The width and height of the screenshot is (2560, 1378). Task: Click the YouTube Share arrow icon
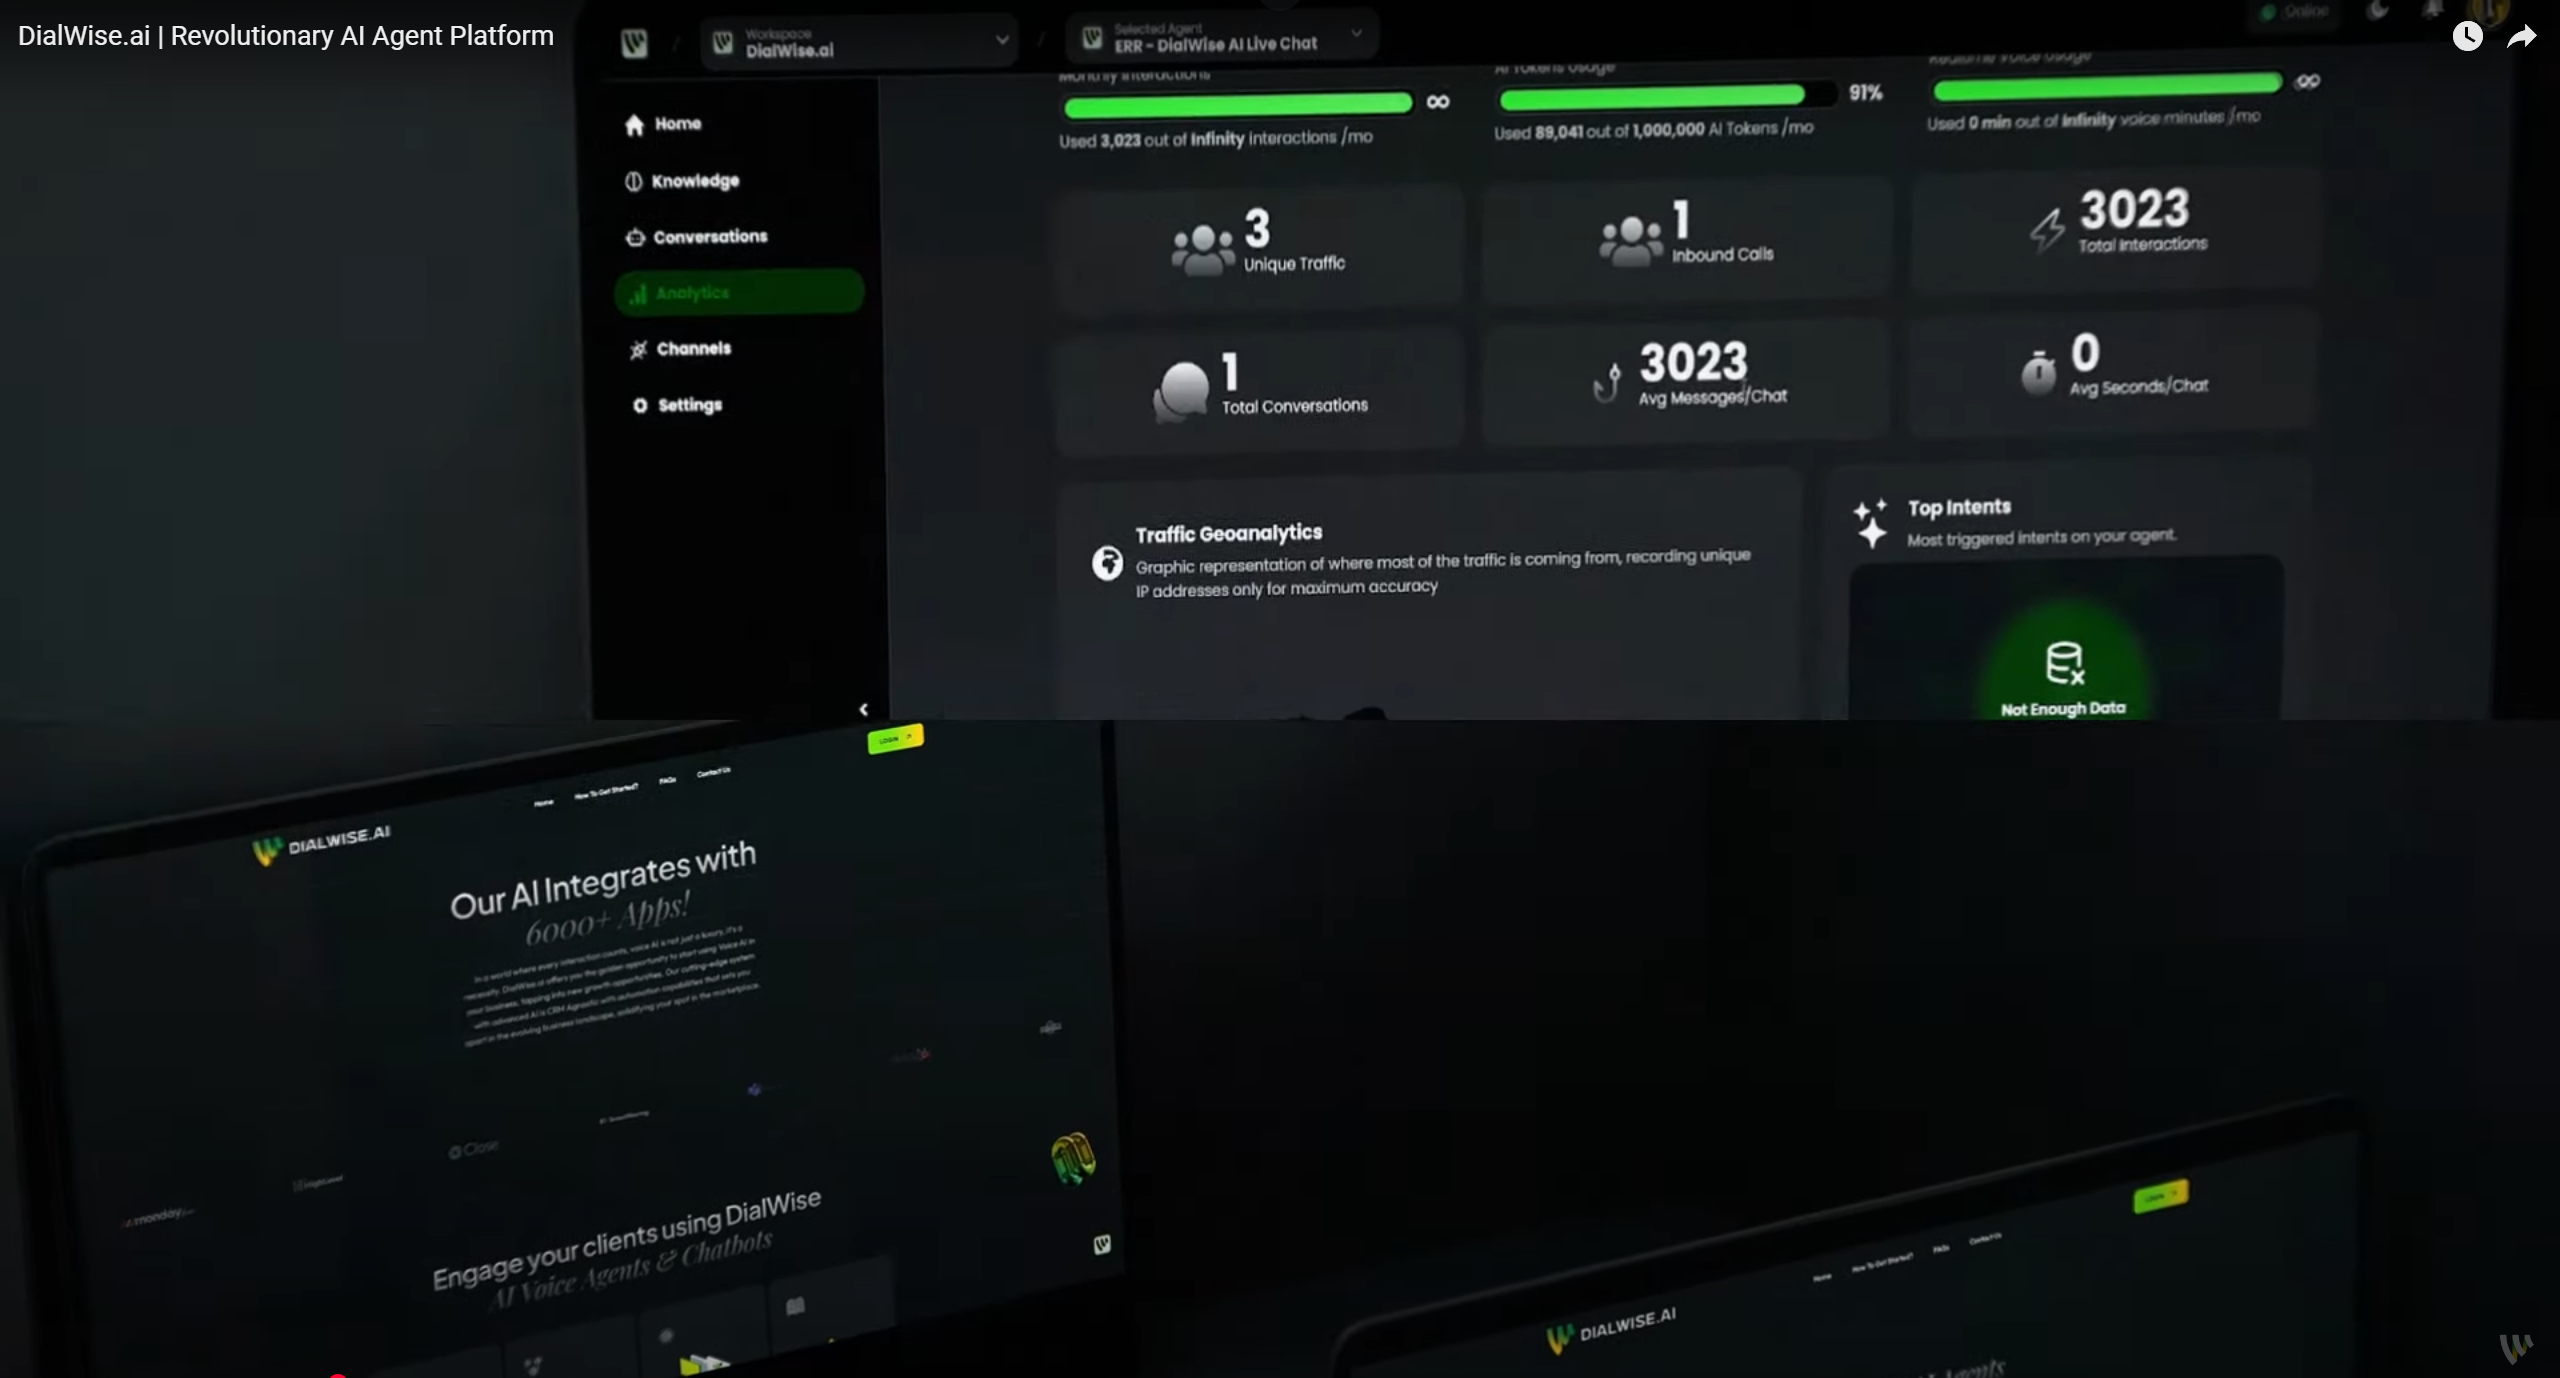2522,37
